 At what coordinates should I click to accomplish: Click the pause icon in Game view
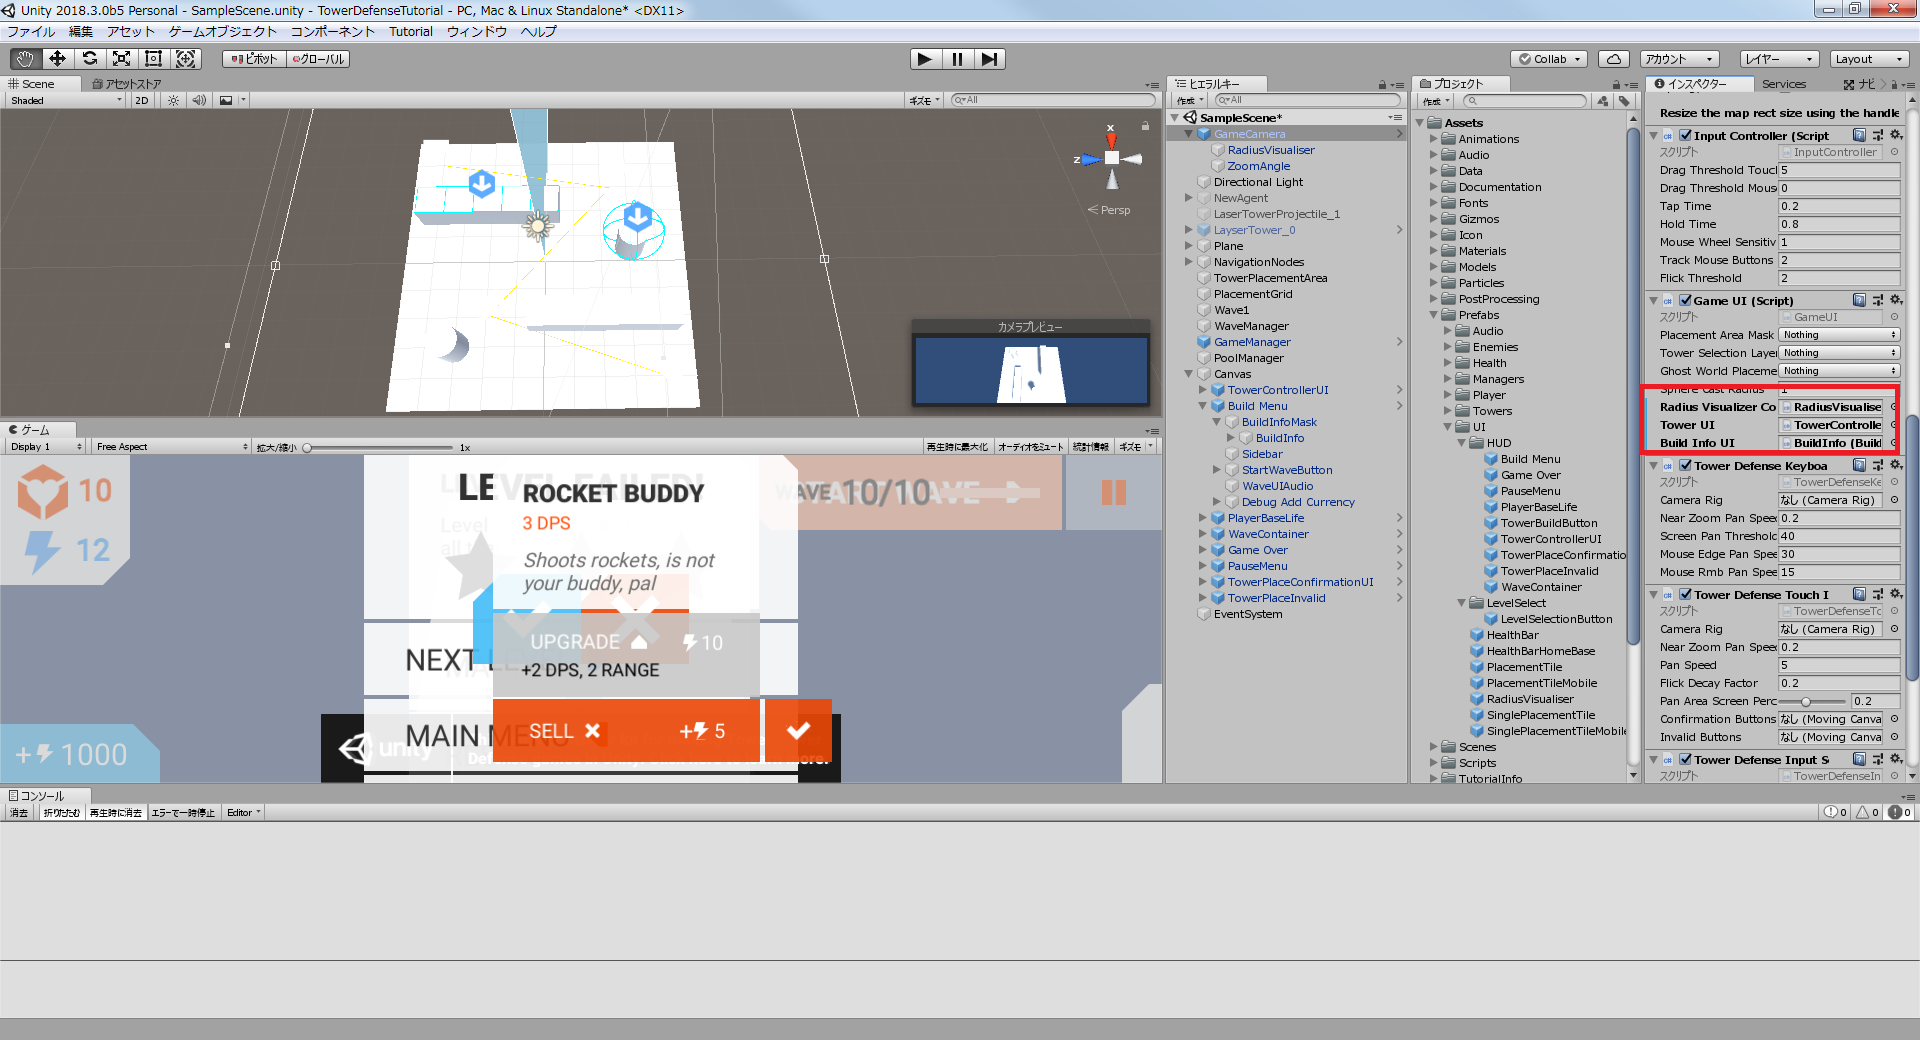1113,492
